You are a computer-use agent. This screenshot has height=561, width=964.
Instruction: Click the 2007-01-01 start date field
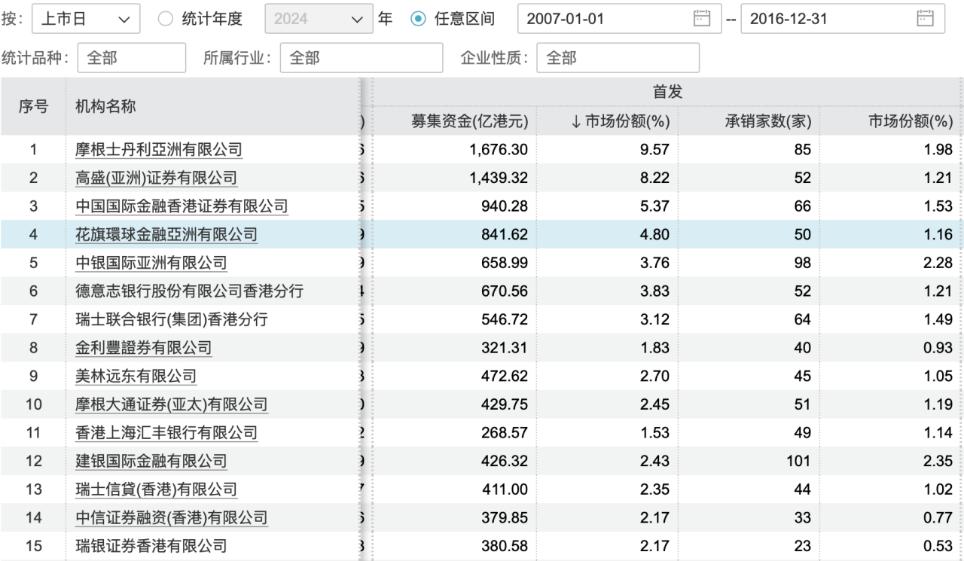point(619,18)
